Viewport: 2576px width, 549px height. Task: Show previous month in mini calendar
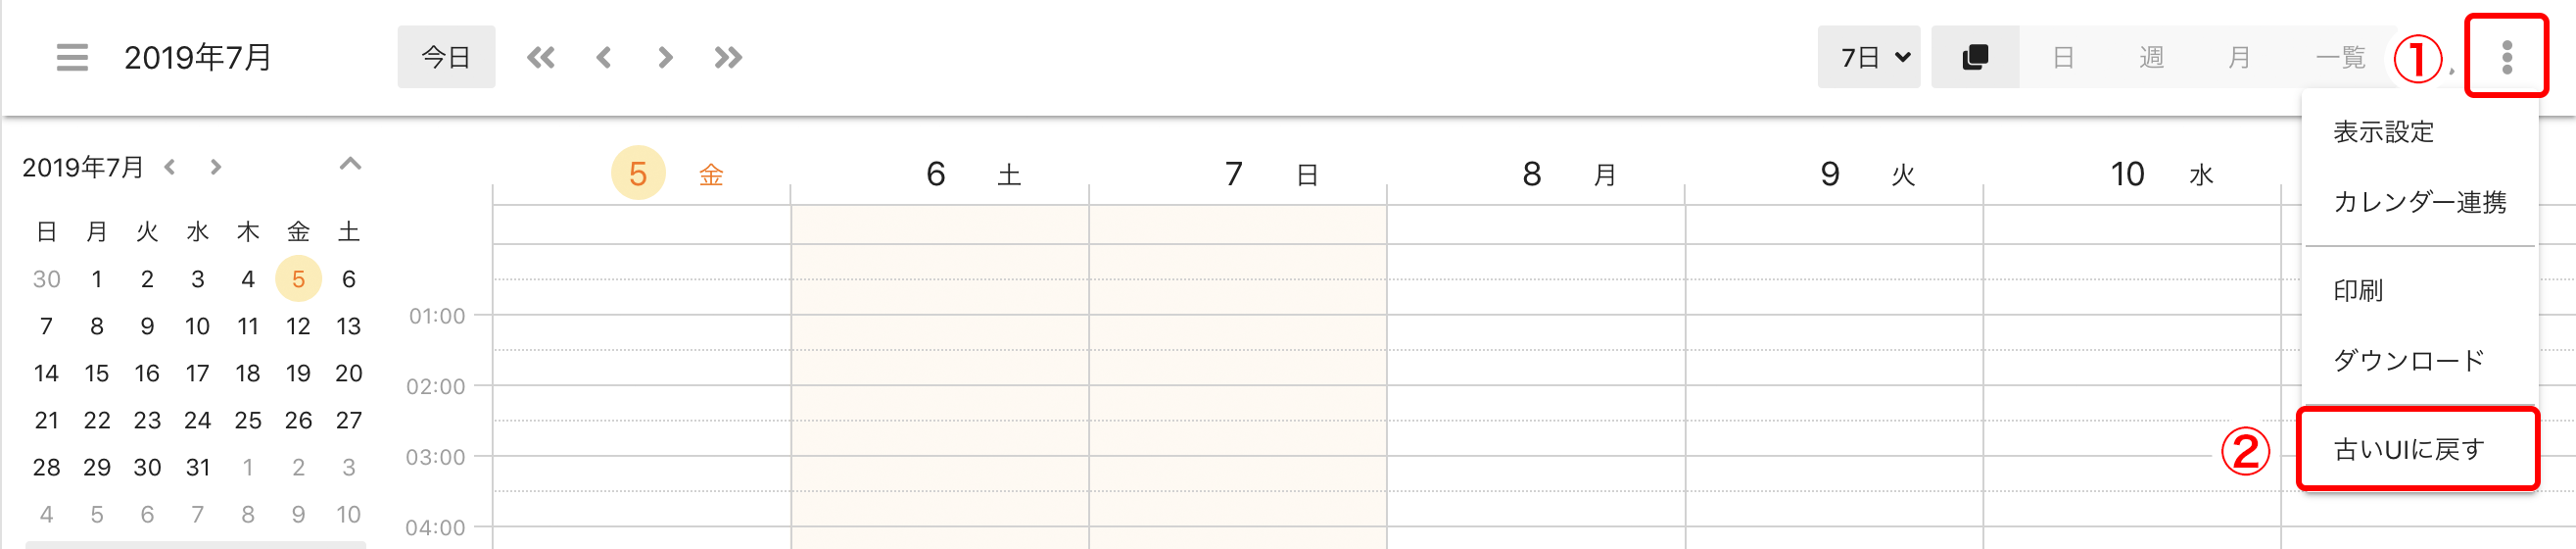tap(170, 167)
